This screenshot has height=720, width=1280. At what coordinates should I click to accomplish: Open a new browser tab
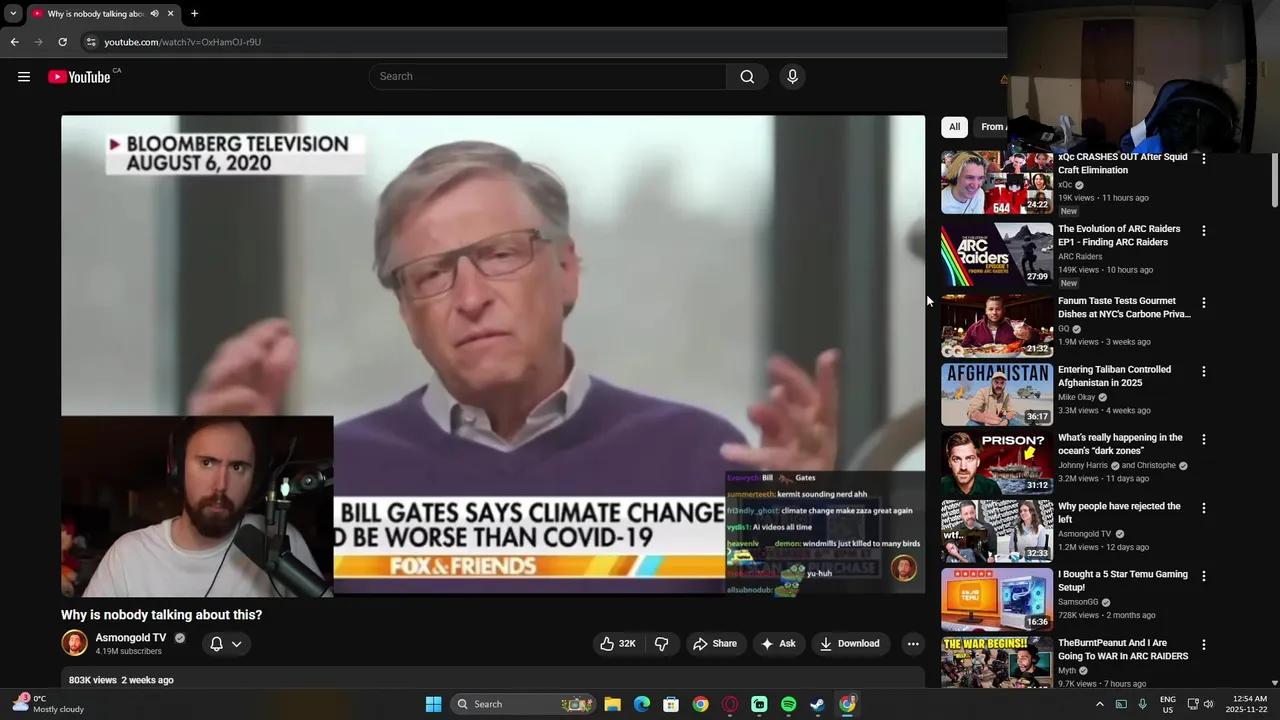(194, 14)
